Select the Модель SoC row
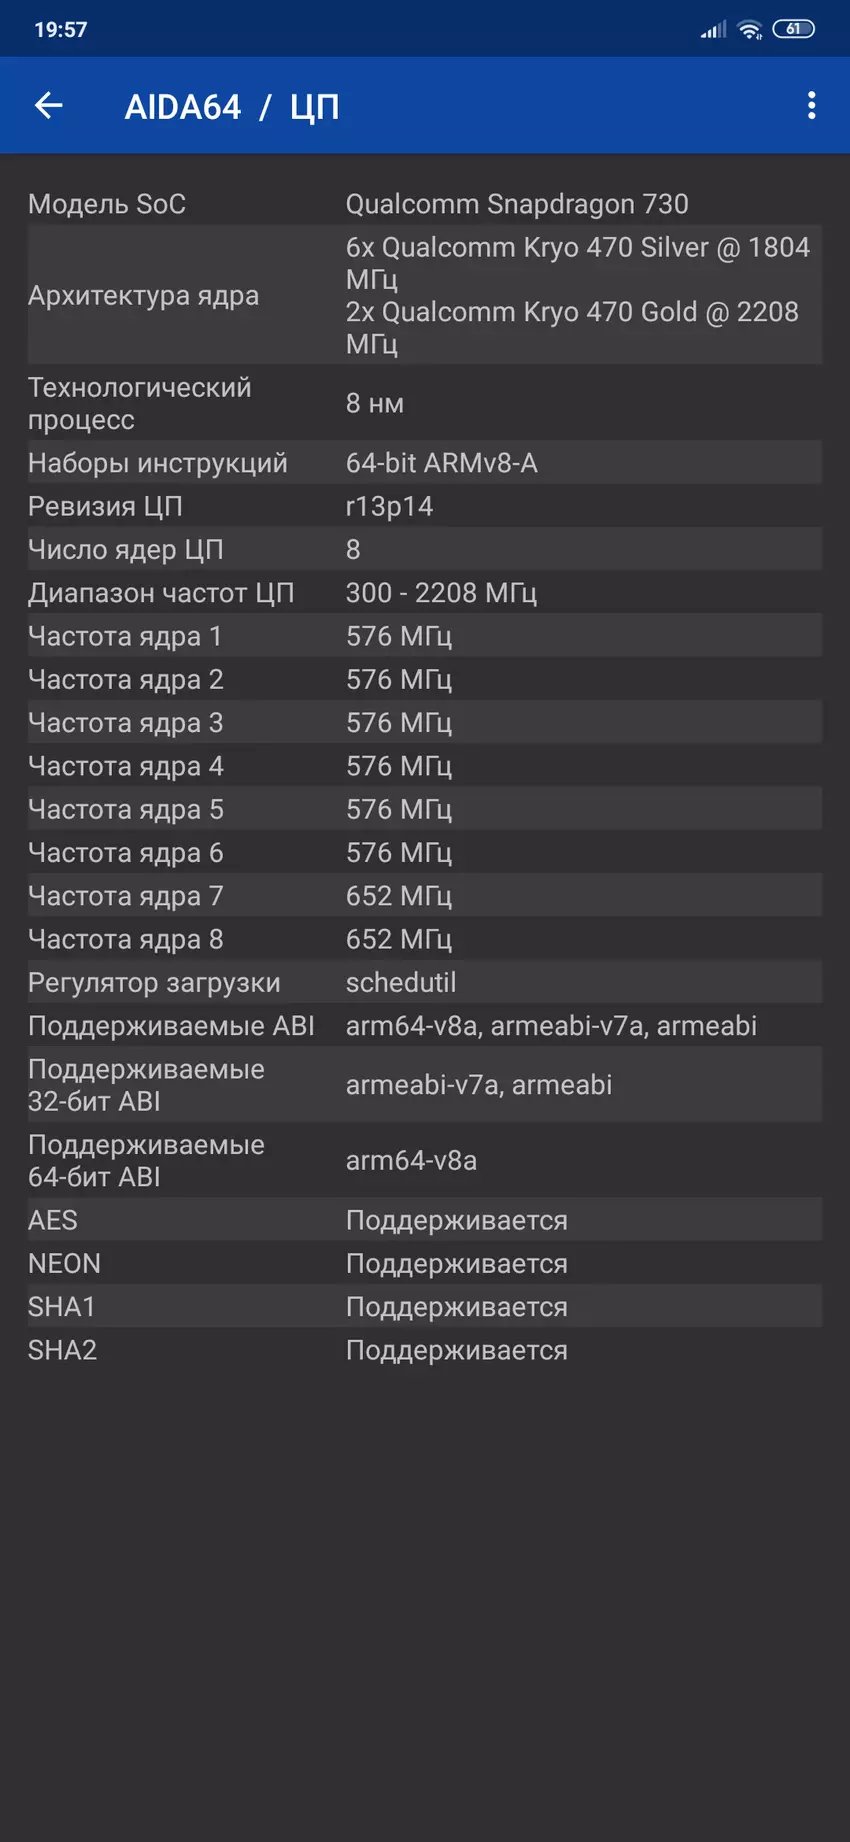The image size is (850, 1842). click(x=424, y=204)
